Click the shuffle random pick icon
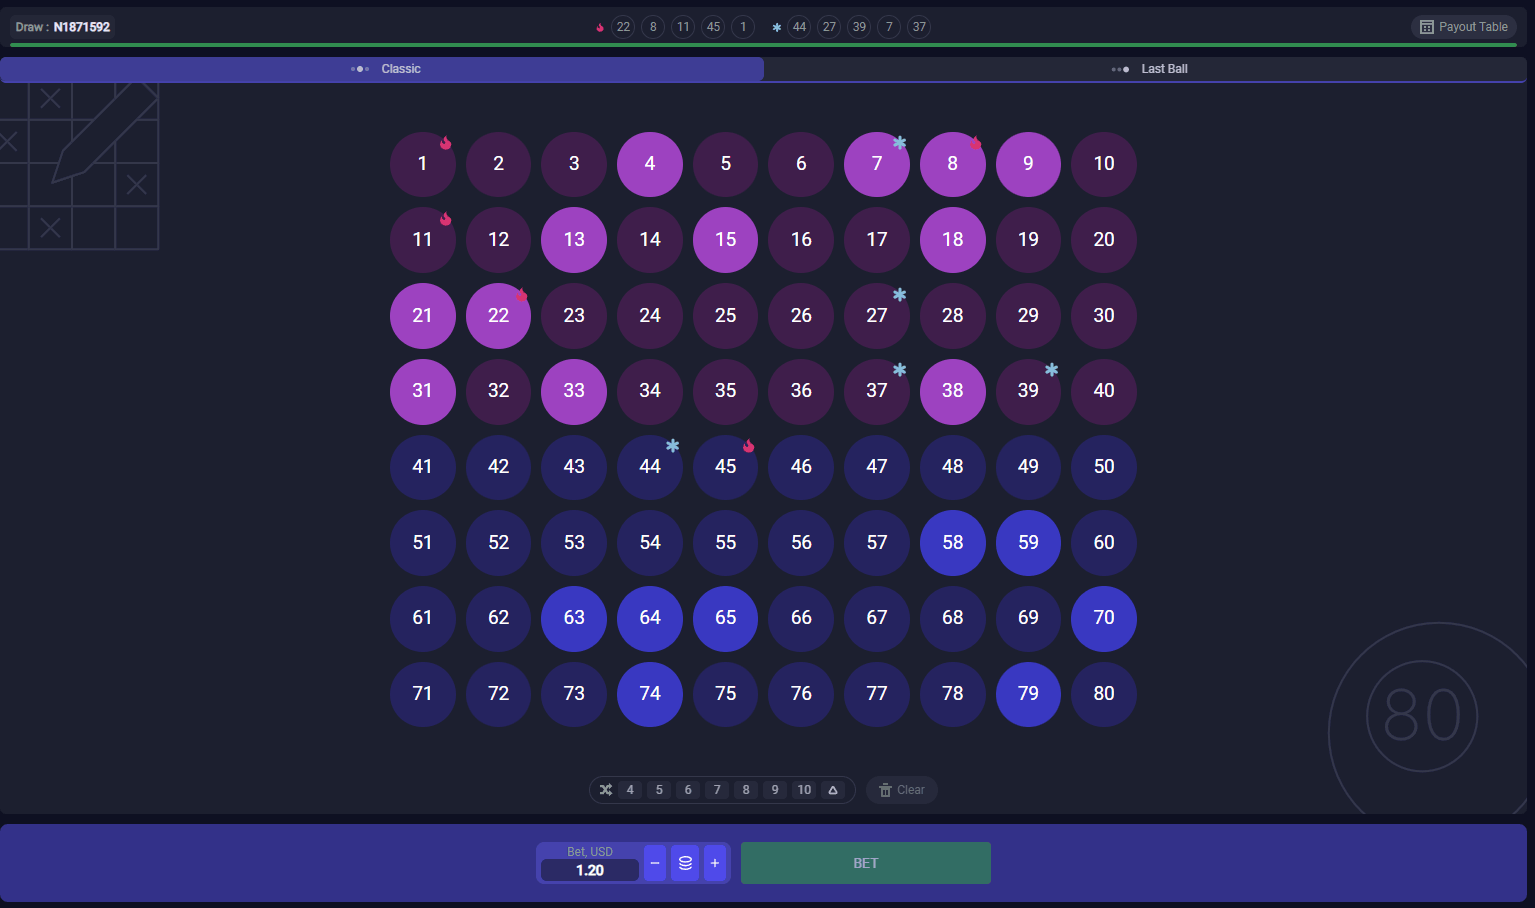The height and width of the screenshot is (908, 1535). (606, 790)
